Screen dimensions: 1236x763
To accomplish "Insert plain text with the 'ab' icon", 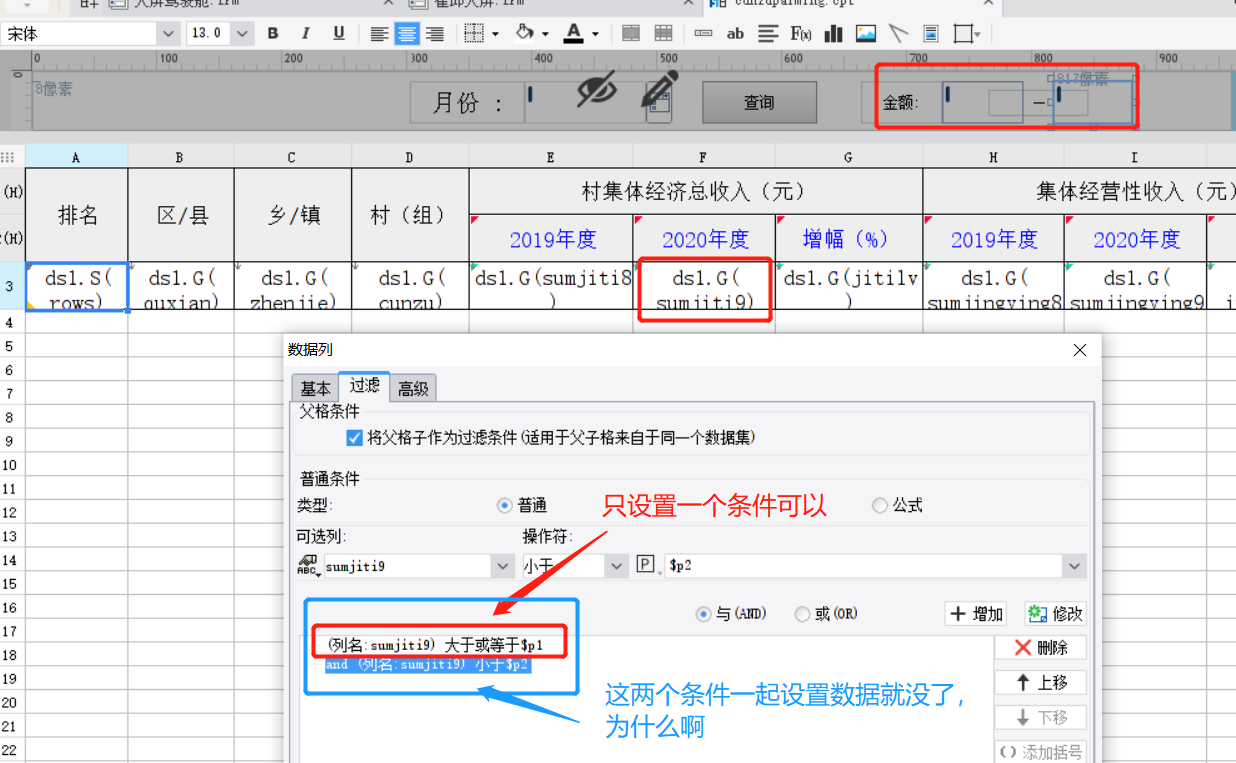I will [735, 33].
